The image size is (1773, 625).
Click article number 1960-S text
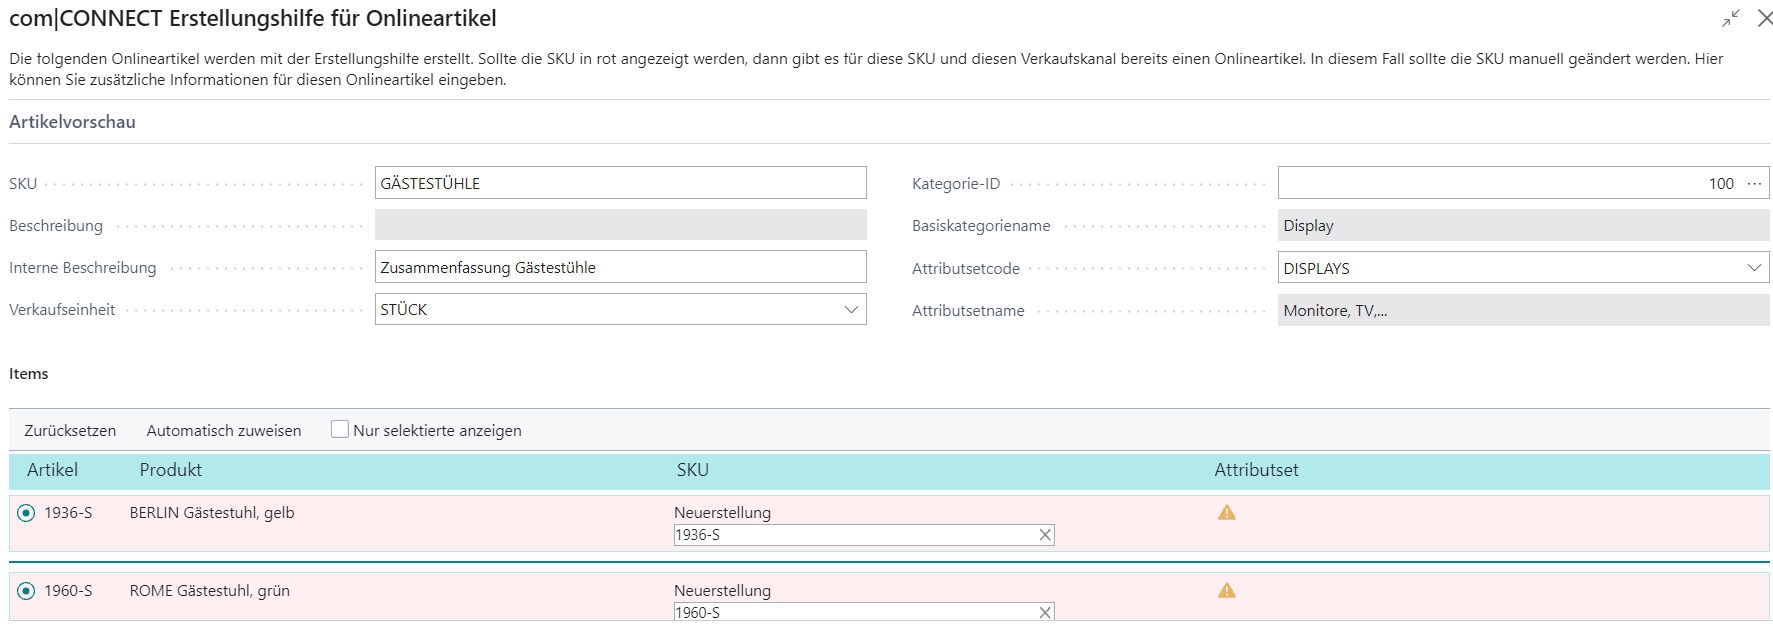[x=68, y=590]
